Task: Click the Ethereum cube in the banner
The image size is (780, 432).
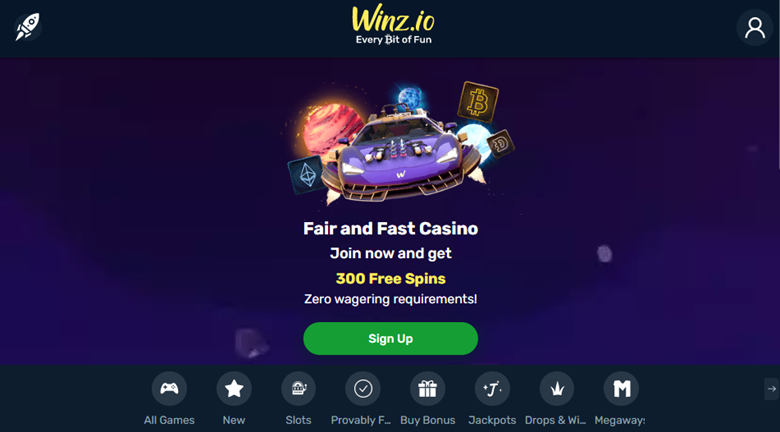Action: pyautogui.click(x=307, y=175)
